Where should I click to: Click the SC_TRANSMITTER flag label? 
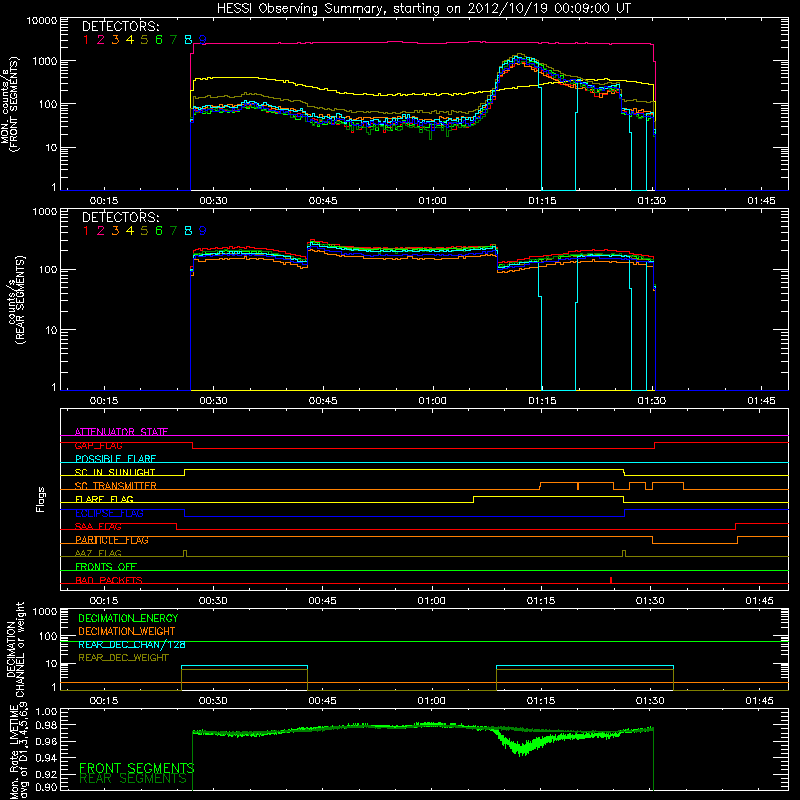point(116,486)
